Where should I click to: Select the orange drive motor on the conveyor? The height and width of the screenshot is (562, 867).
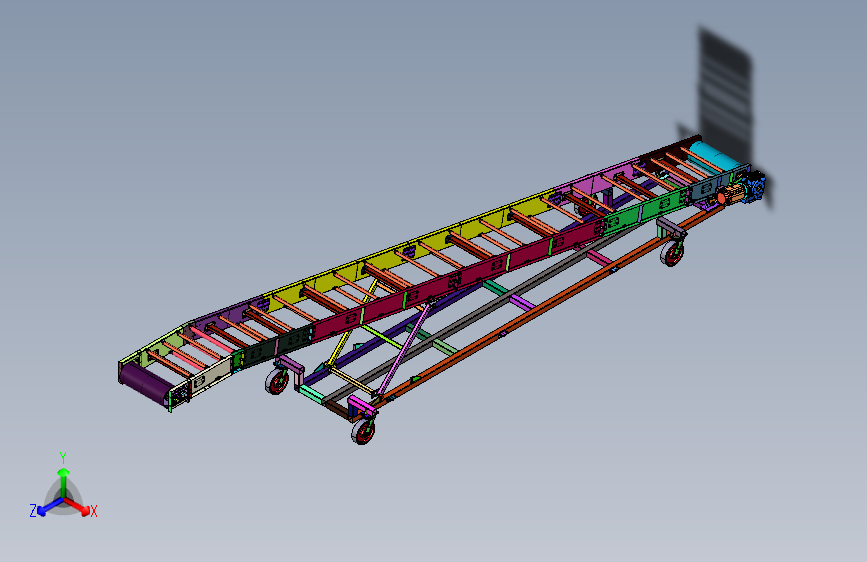click(x=731, y=195)
